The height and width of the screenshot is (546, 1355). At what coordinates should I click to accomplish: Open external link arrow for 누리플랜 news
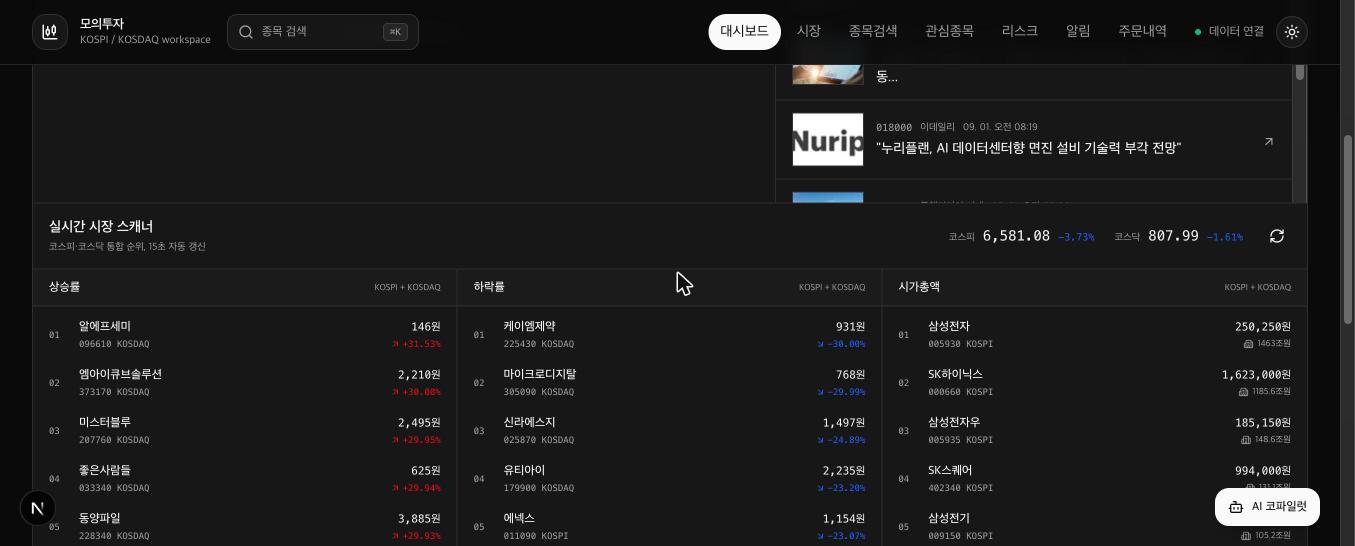tap(1269, 141)
